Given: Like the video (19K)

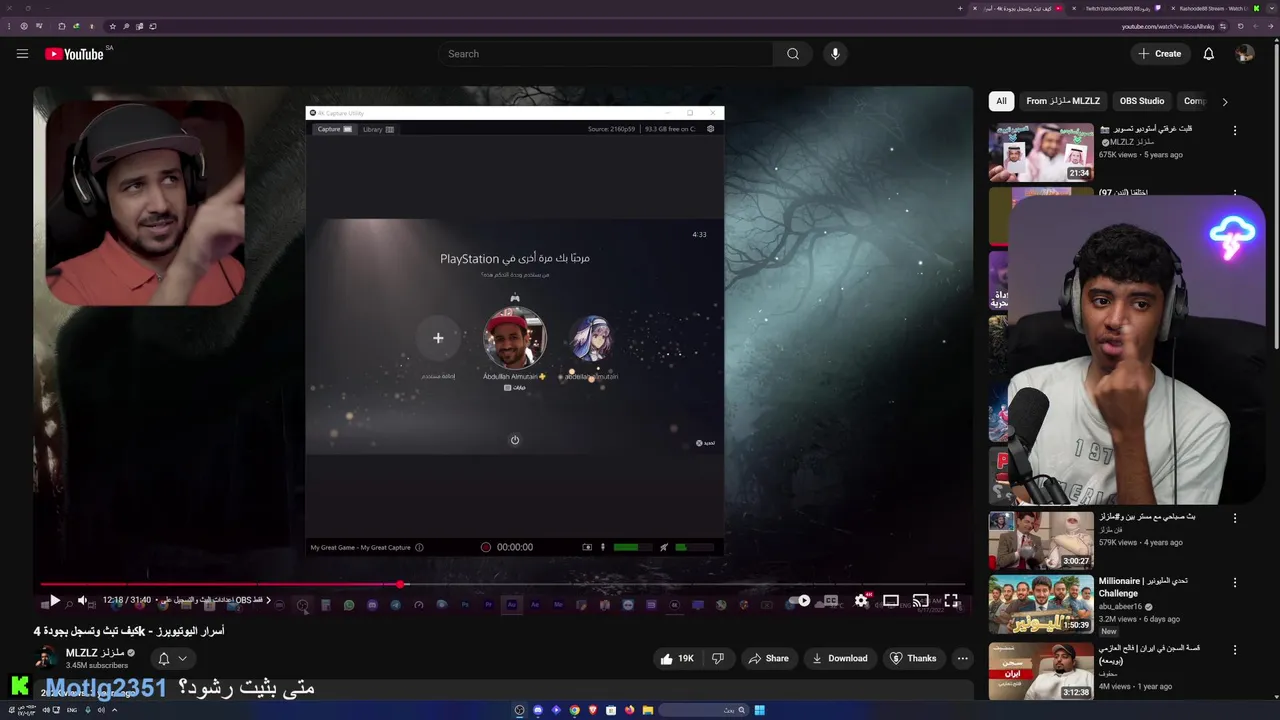Looking at the screenshot, I should click(677, 658).
